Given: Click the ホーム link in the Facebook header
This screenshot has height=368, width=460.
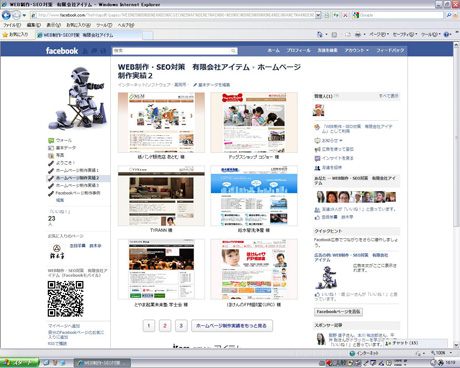Looking at the screenshot, I should point(274,50).
